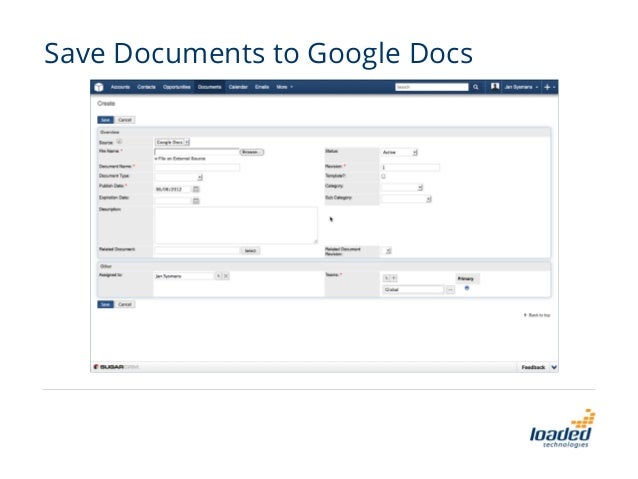The image size is (638, 479).
Task: Click the Description text area
Action: coord(236,225)
